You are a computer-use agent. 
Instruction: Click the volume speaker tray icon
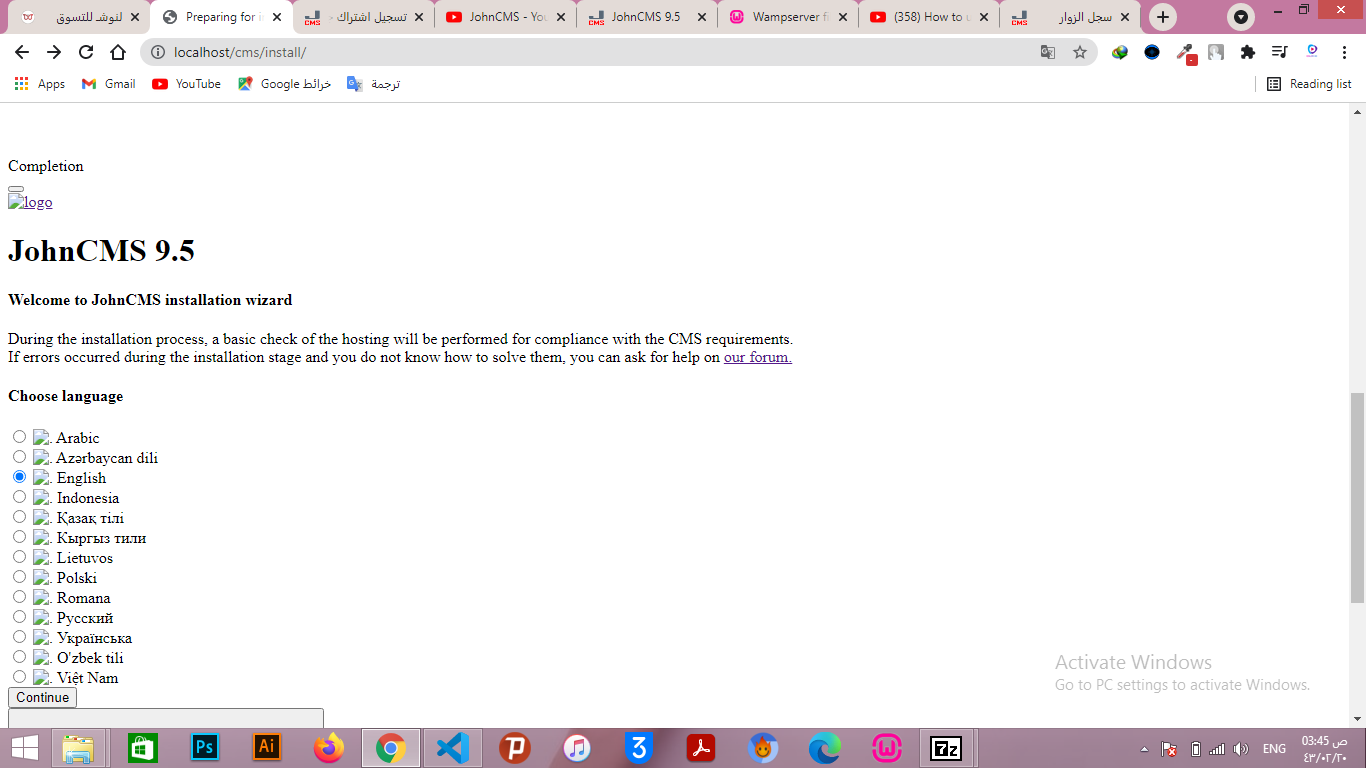tap(1241, 749)
